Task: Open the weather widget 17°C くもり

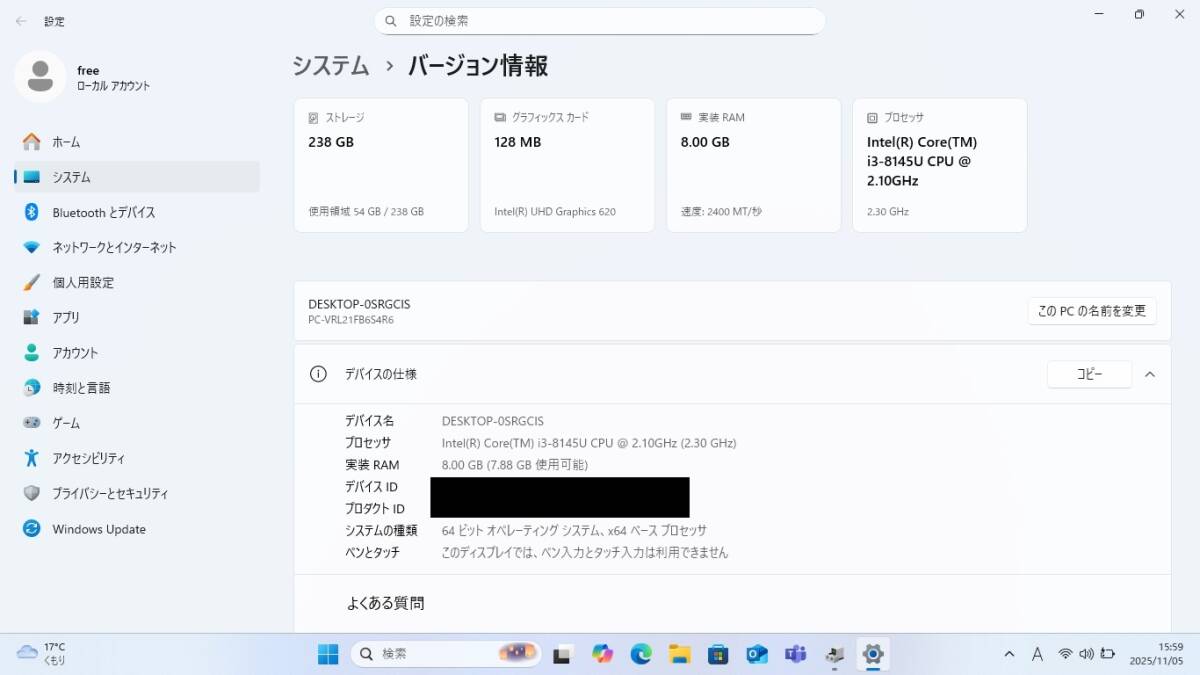Action: [x=42, y=654]
